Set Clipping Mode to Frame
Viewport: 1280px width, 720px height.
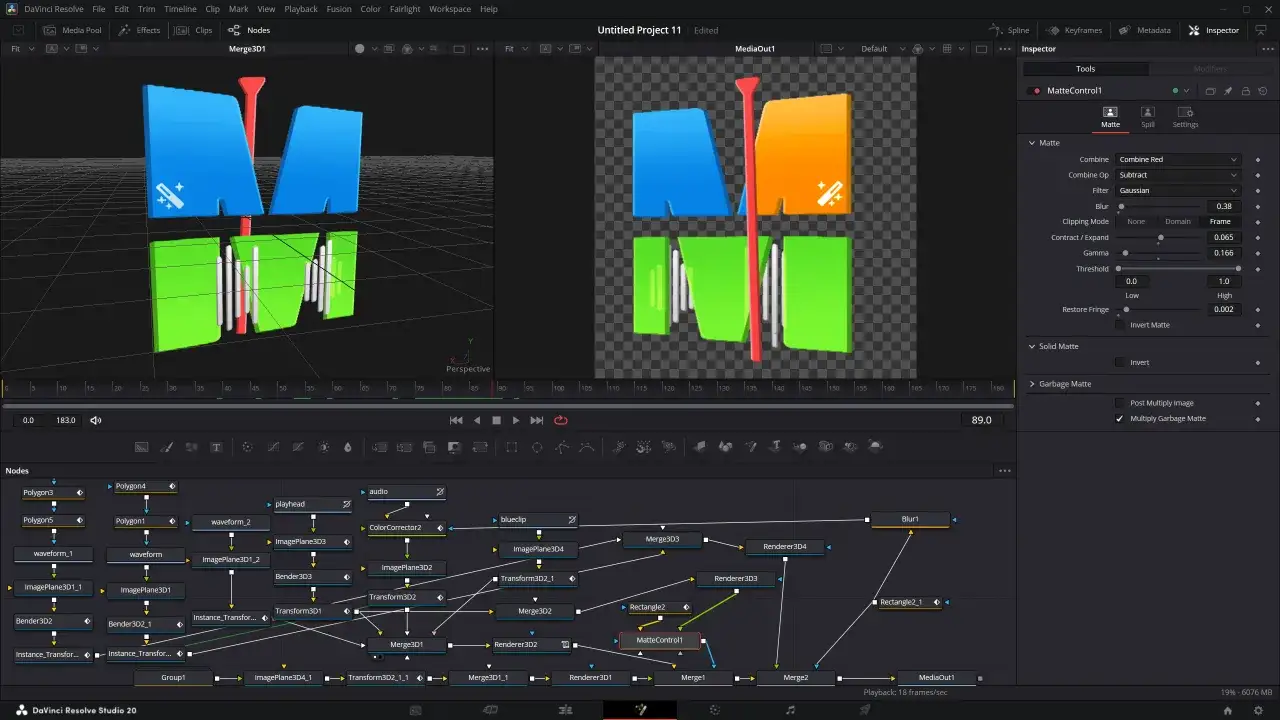click(x=1220, y=221)
